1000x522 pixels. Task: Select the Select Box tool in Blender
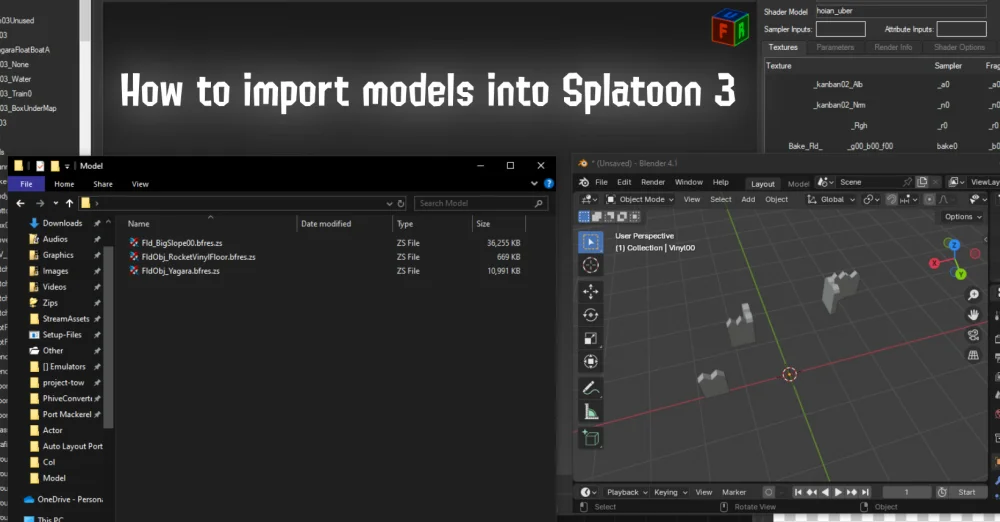pos(591,242)
